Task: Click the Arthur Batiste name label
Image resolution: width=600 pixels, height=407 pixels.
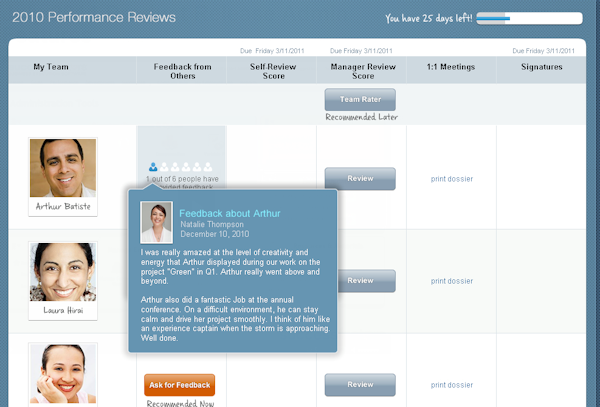Action: click(63, 207)
